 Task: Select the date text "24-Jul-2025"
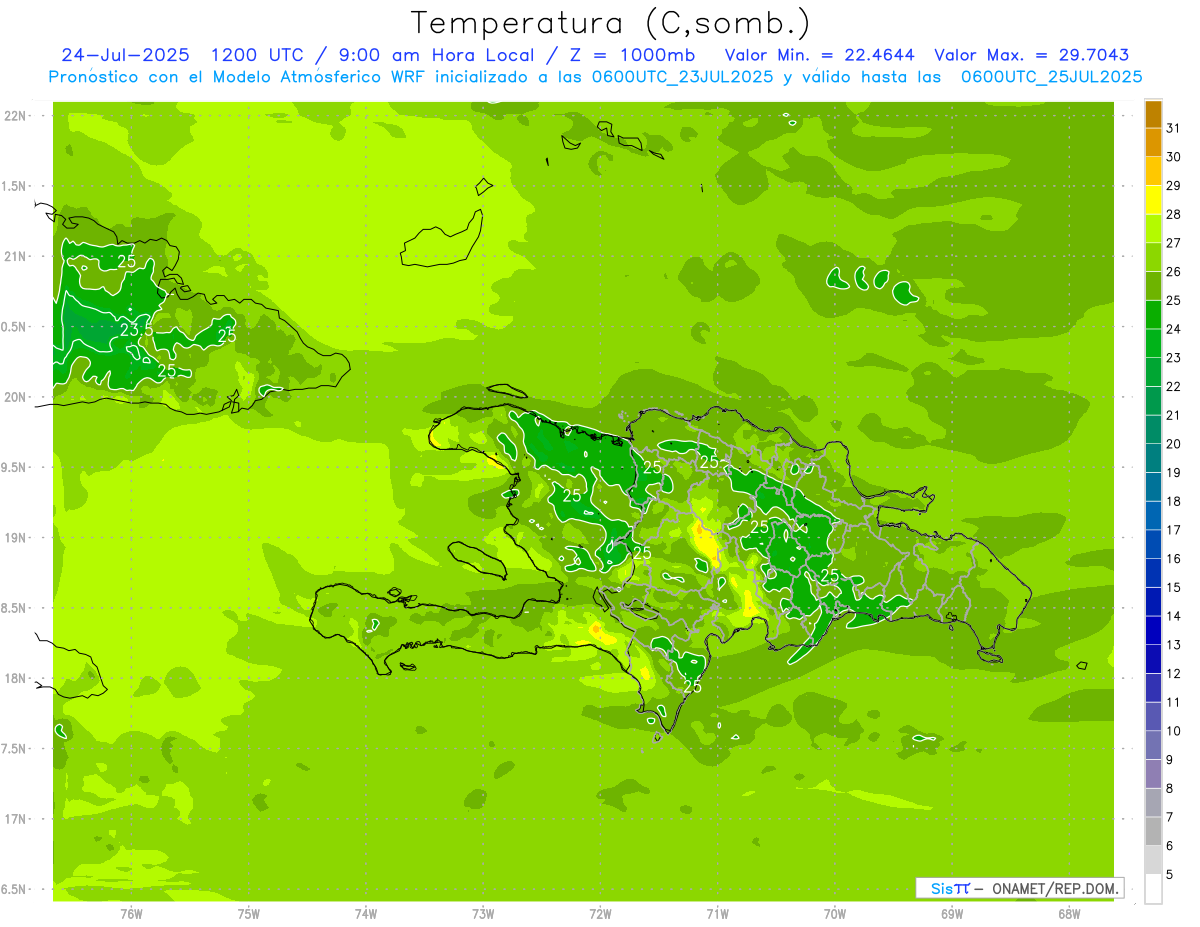(x=127, y=55)
